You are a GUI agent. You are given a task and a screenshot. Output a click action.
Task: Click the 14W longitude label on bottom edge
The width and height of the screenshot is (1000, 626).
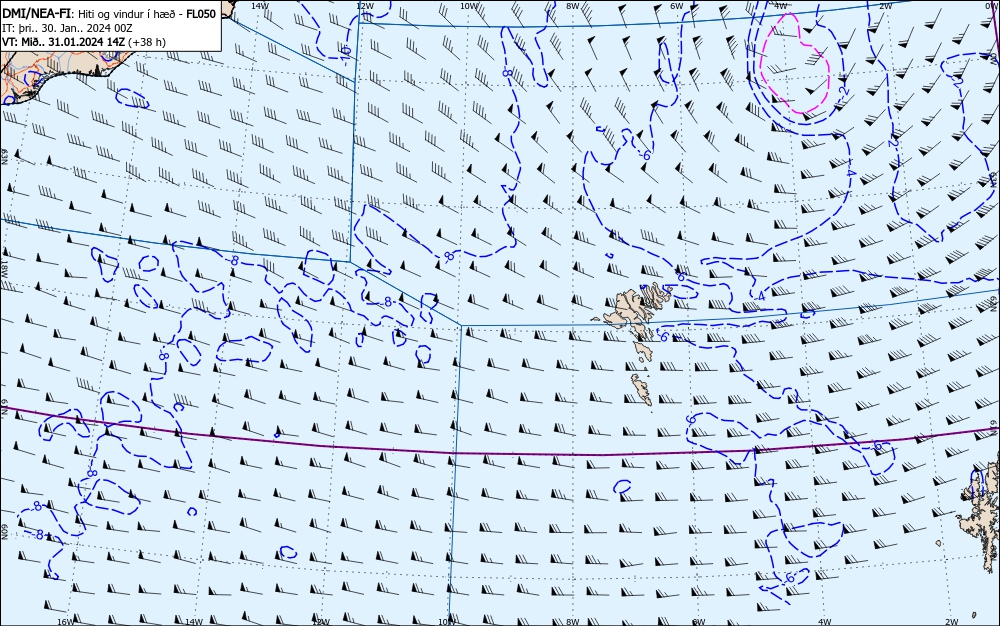click(x=193, y=622)
